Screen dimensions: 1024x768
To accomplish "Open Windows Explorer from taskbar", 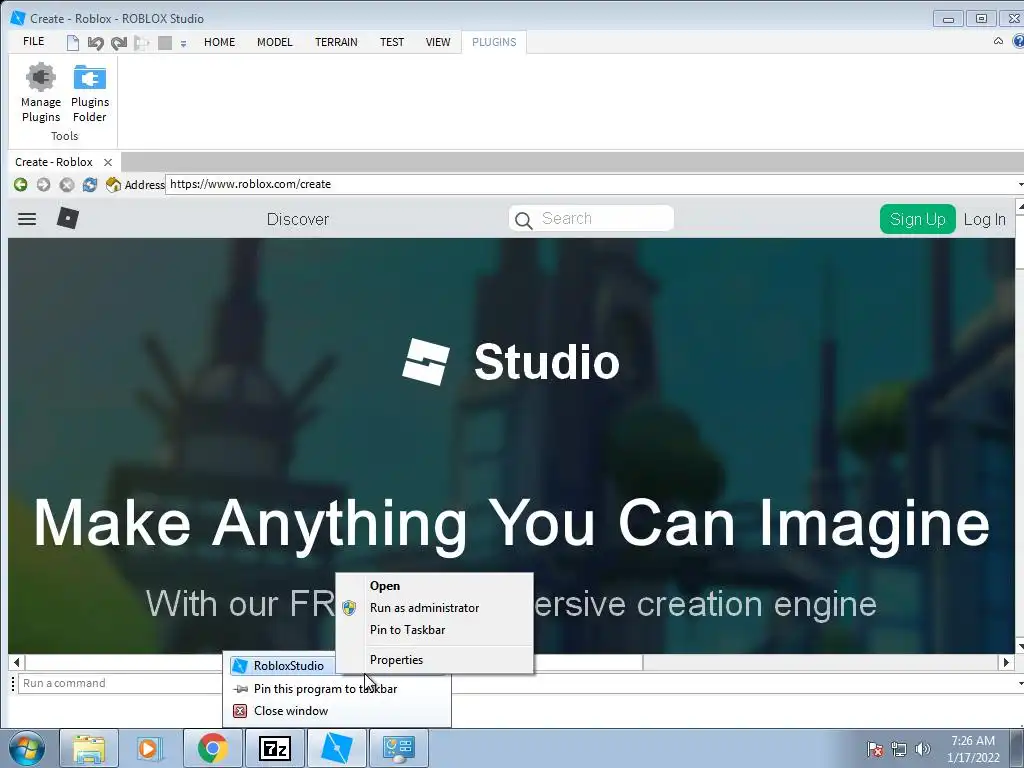I will [89, 748].
